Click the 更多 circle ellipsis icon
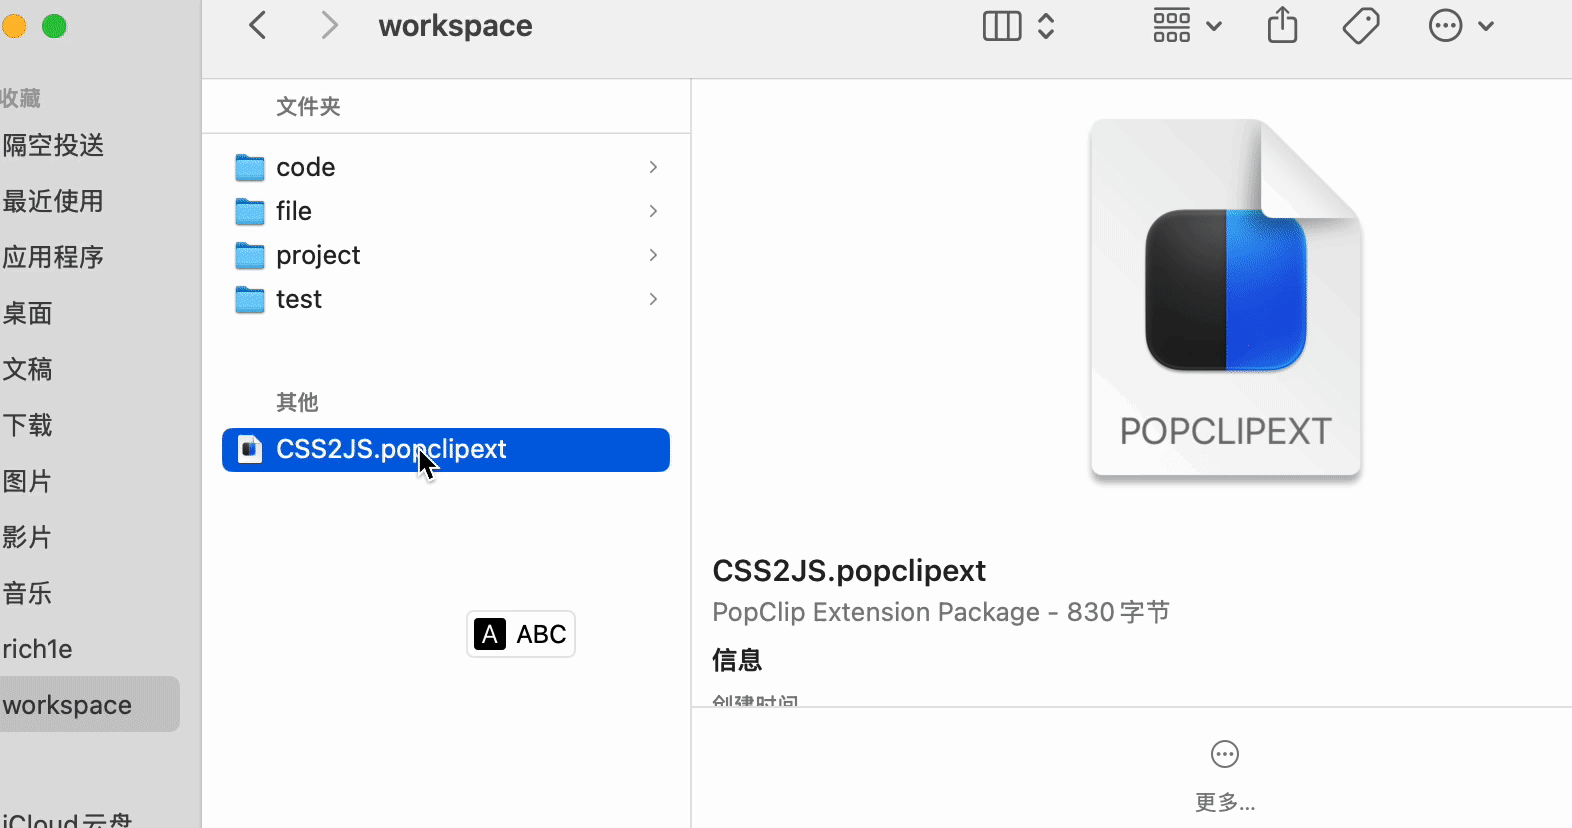1572x828 pixels. click(x=1224, y=754)
